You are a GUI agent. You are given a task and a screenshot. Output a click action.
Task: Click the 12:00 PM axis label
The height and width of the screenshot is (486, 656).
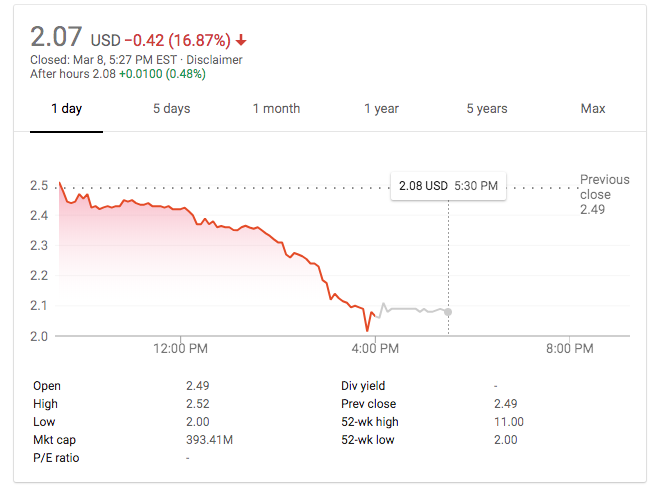(x=182, y=349)
